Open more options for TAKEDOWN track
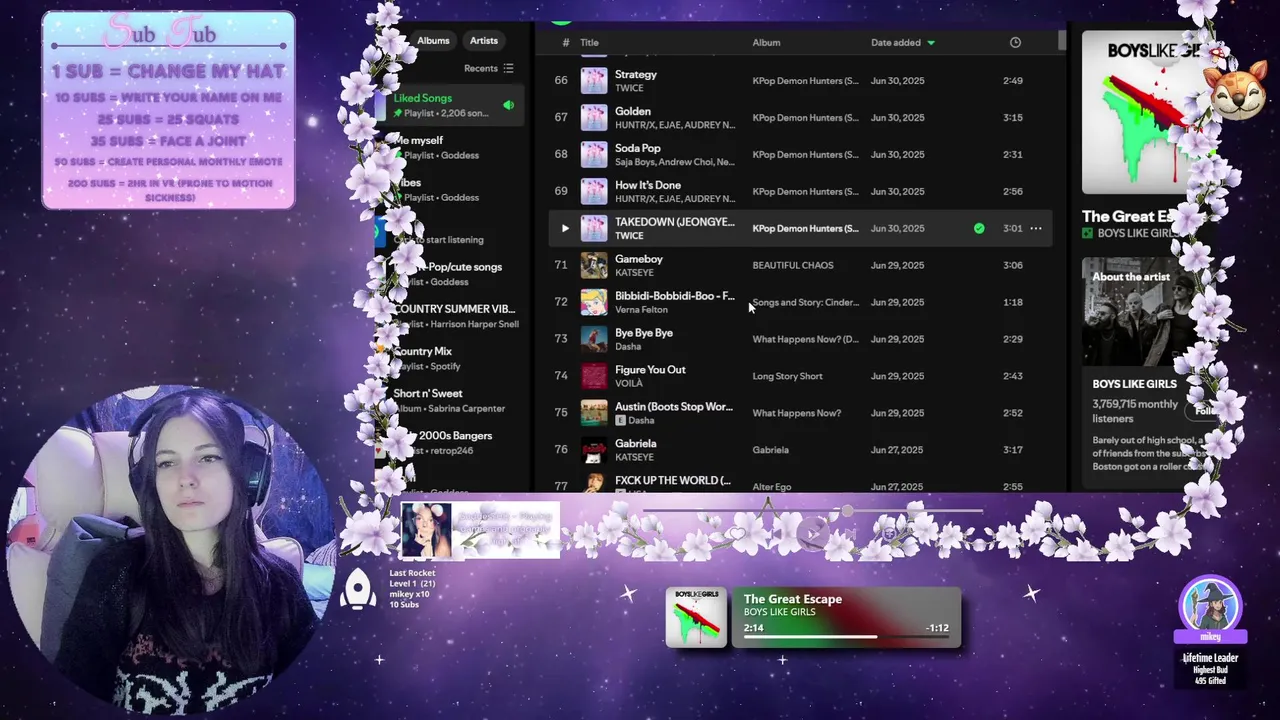Viewport: 1280px width, 720px height. pyautogui.click(x=1036, y=229)
